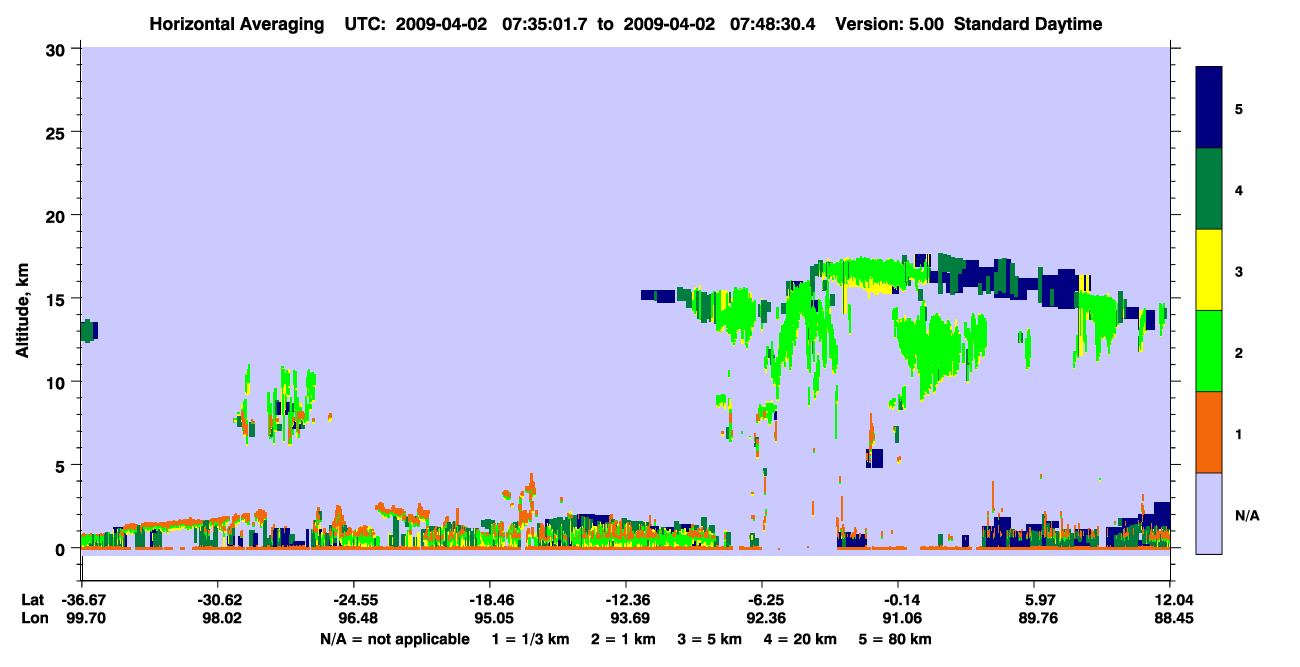Click latitude value -18.46
1300x667 pixels.
(x=489, y=600)
